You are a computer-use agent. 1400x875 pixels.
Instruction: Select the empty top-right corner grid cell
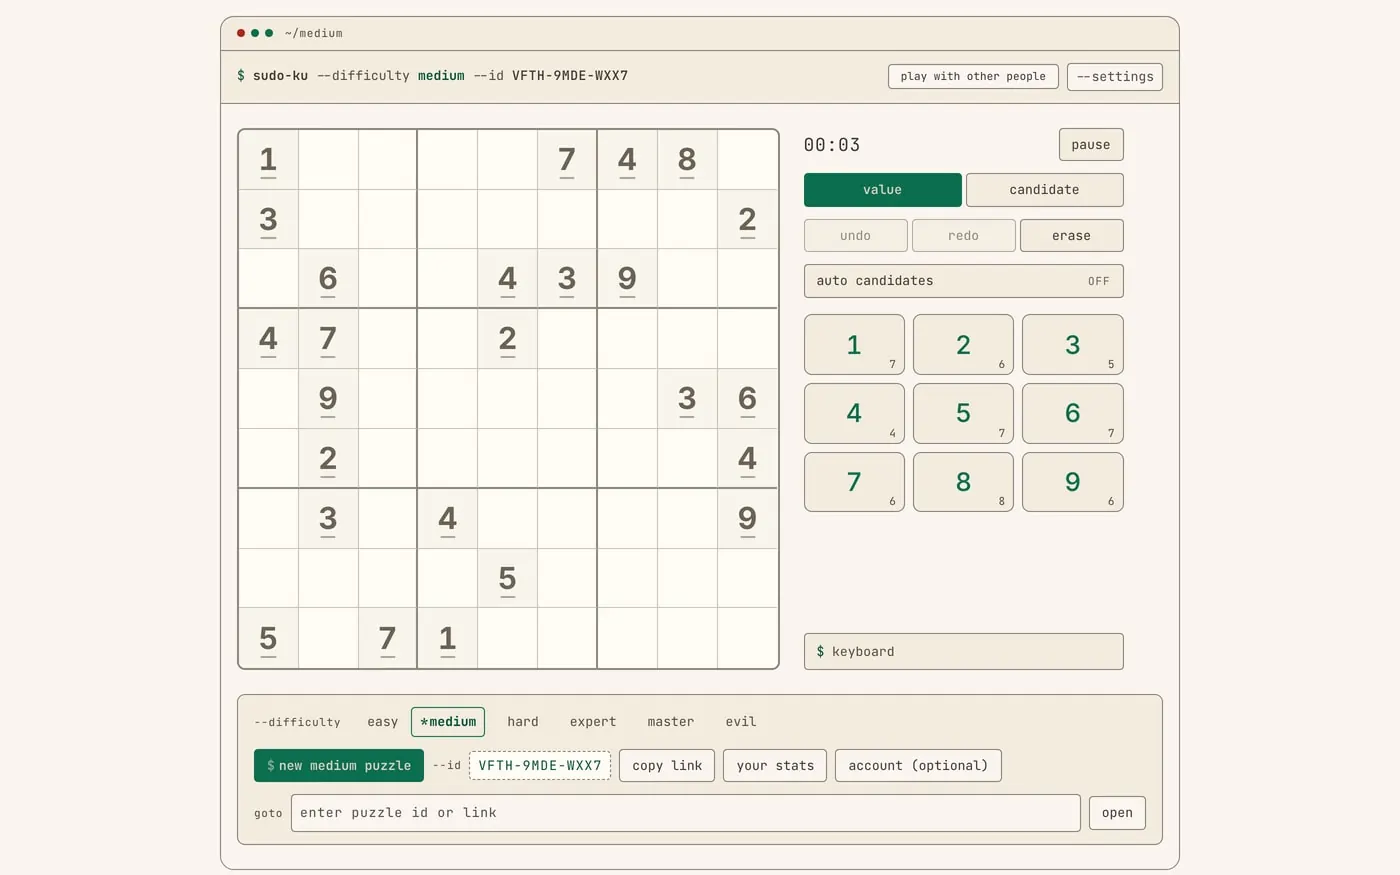pyautogui.click(x=748, y=160)
